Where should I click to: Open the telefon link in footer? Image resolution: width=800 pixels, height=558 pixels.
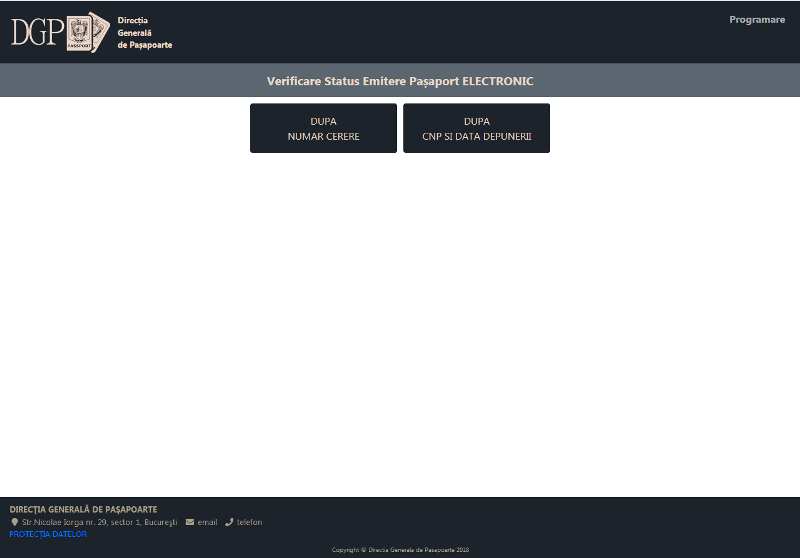[249, 522]
